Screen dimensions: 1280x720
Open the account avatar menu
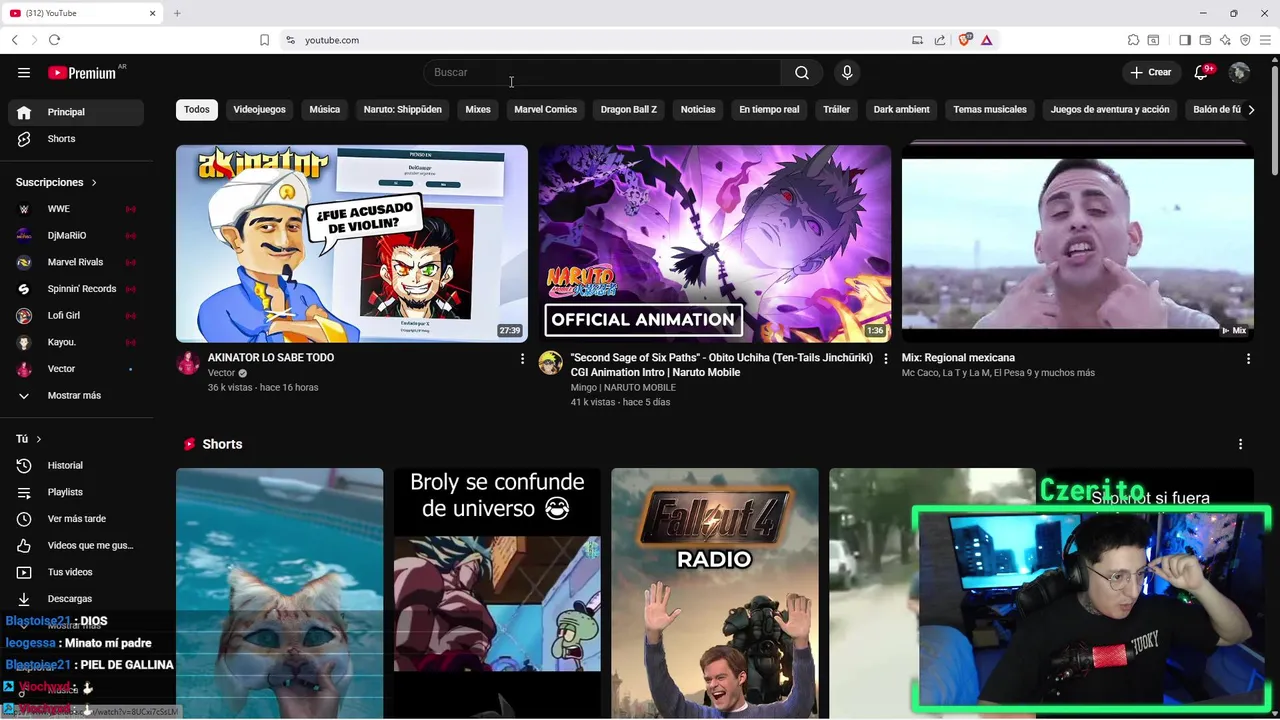[x=1239, y=72]
